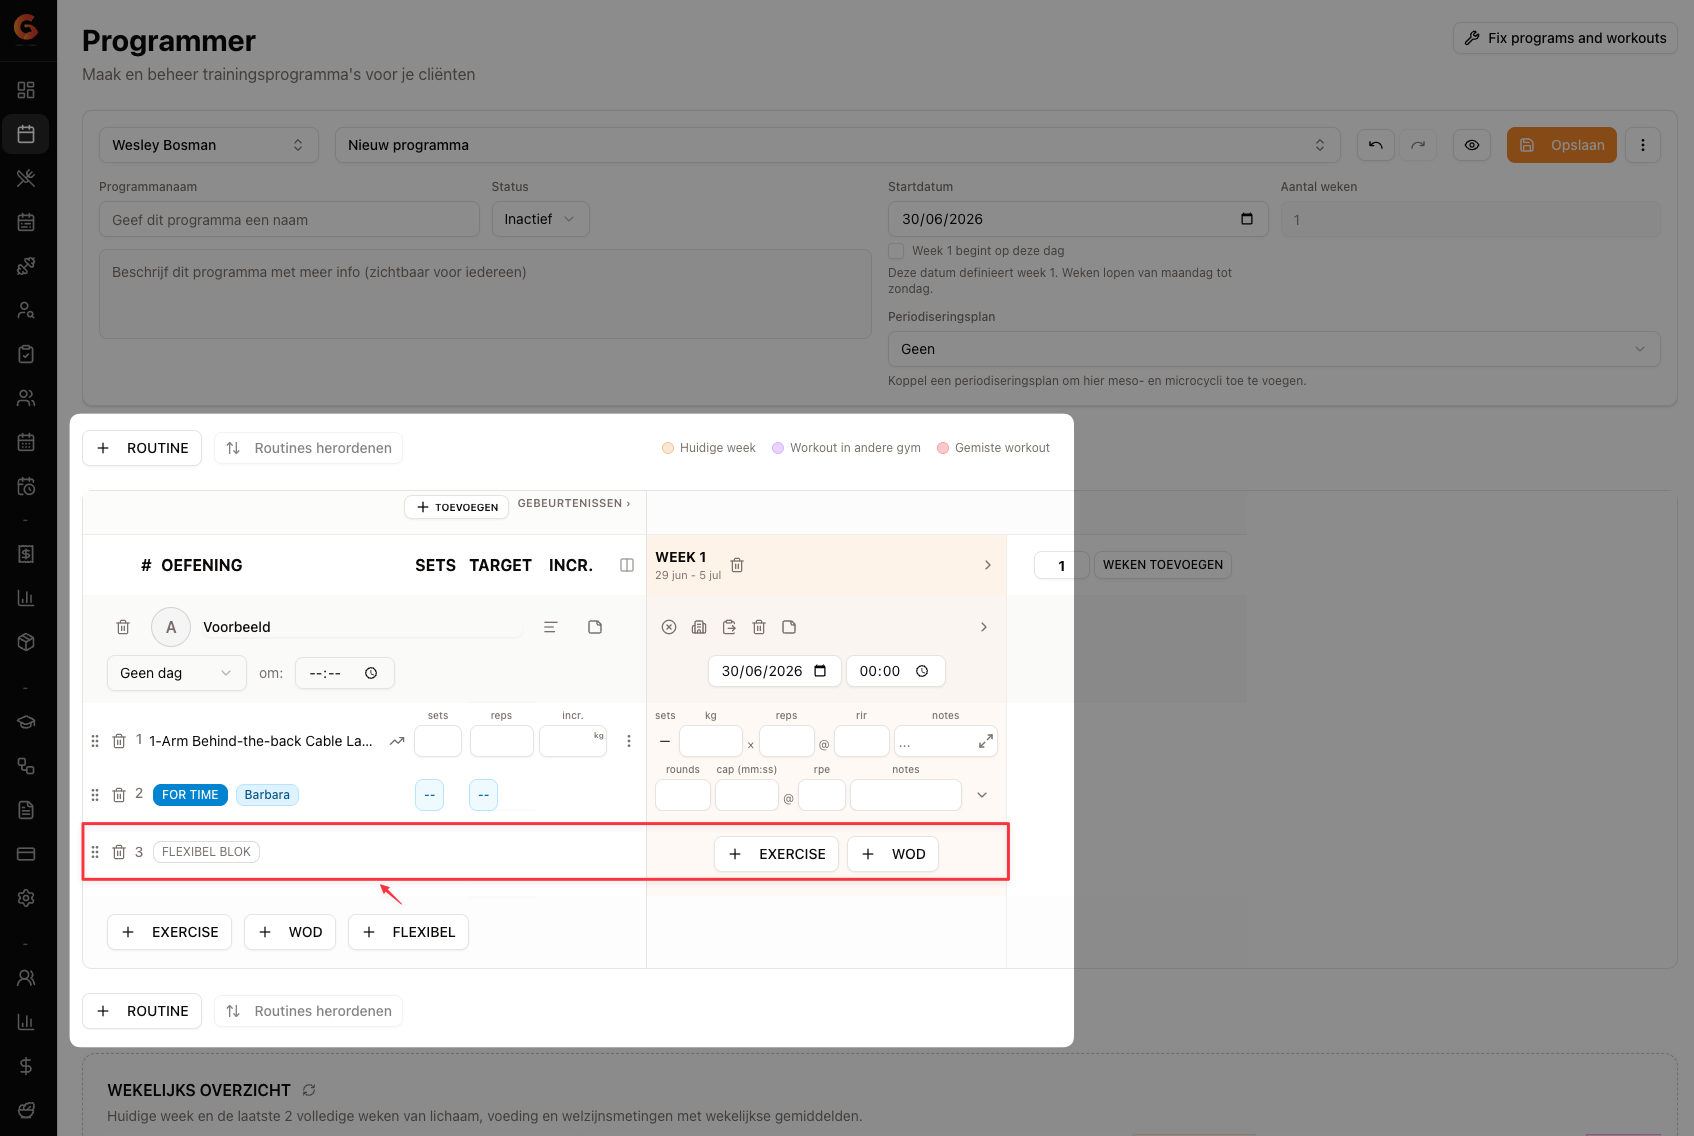1694x1136 pixels.
Task: Expand the Barbara WOD row chevron down
Action: 982,795
